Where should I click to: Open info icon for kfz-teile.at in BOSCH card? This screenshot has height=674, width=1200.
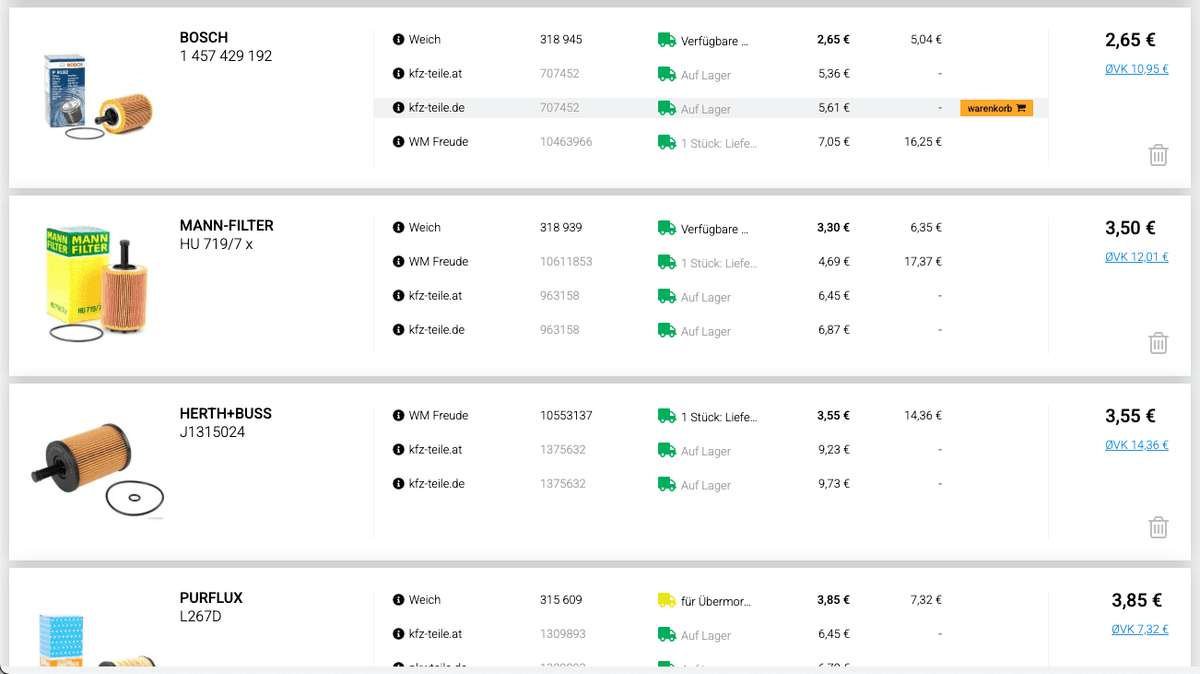(x=398, y=74)
